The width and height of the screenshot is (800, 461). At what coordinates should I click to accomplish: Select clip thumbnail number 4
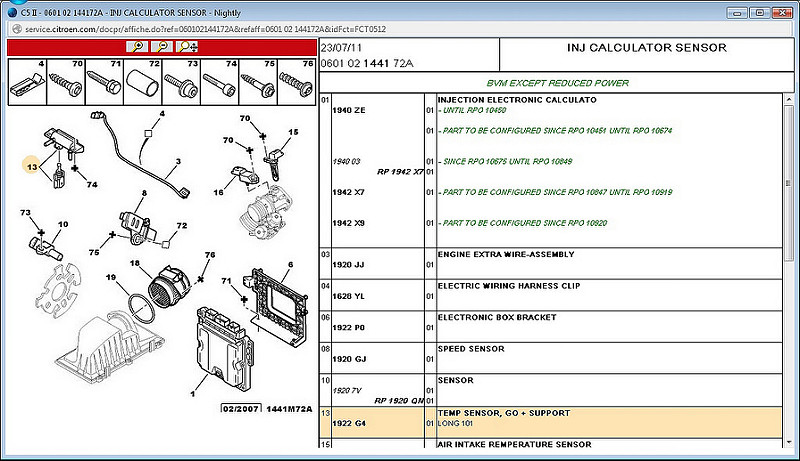coord(28,82)
